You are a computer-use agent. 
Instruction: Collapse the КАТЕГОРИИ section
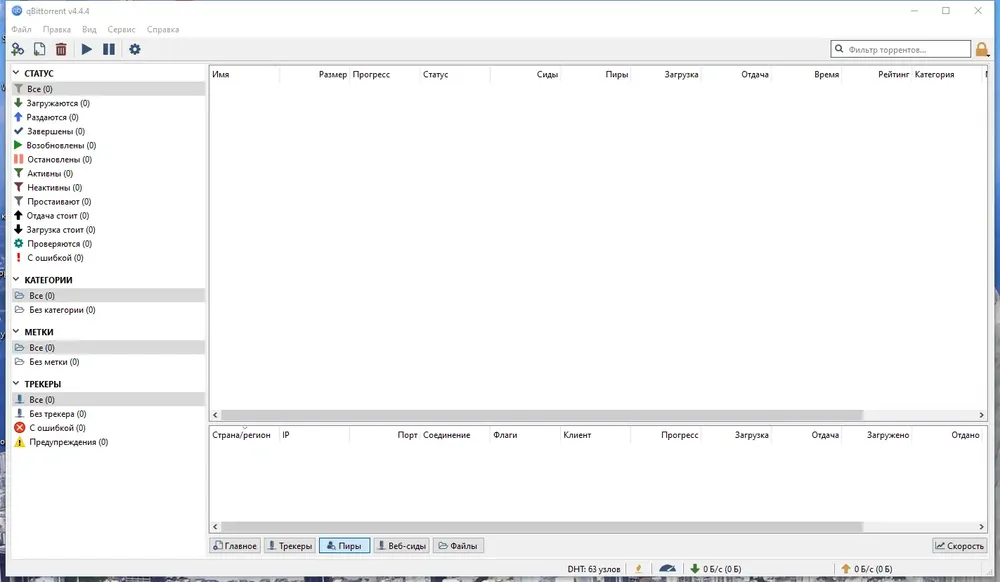tap(16, 280)
